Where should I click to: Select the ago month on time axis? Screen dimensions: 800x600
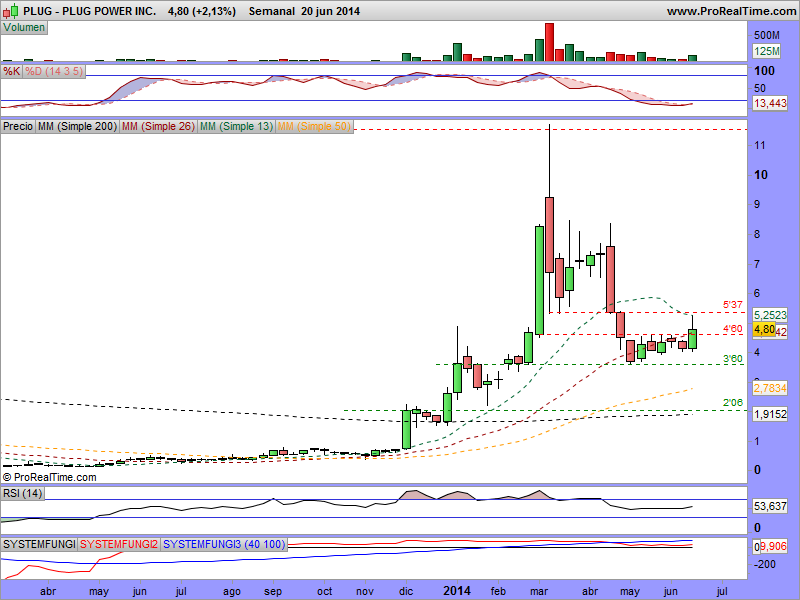coord(232,592)
